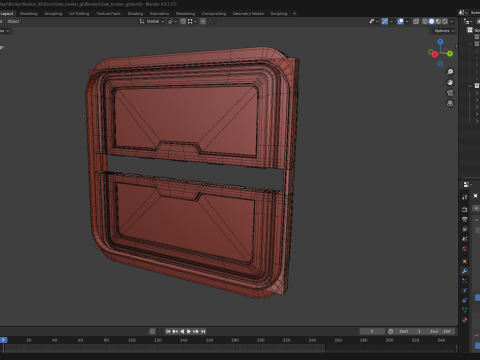This screenshot has width=480, height=360.
Task: Toggle snapping magnet in viewport header
Action: point(183,21)
